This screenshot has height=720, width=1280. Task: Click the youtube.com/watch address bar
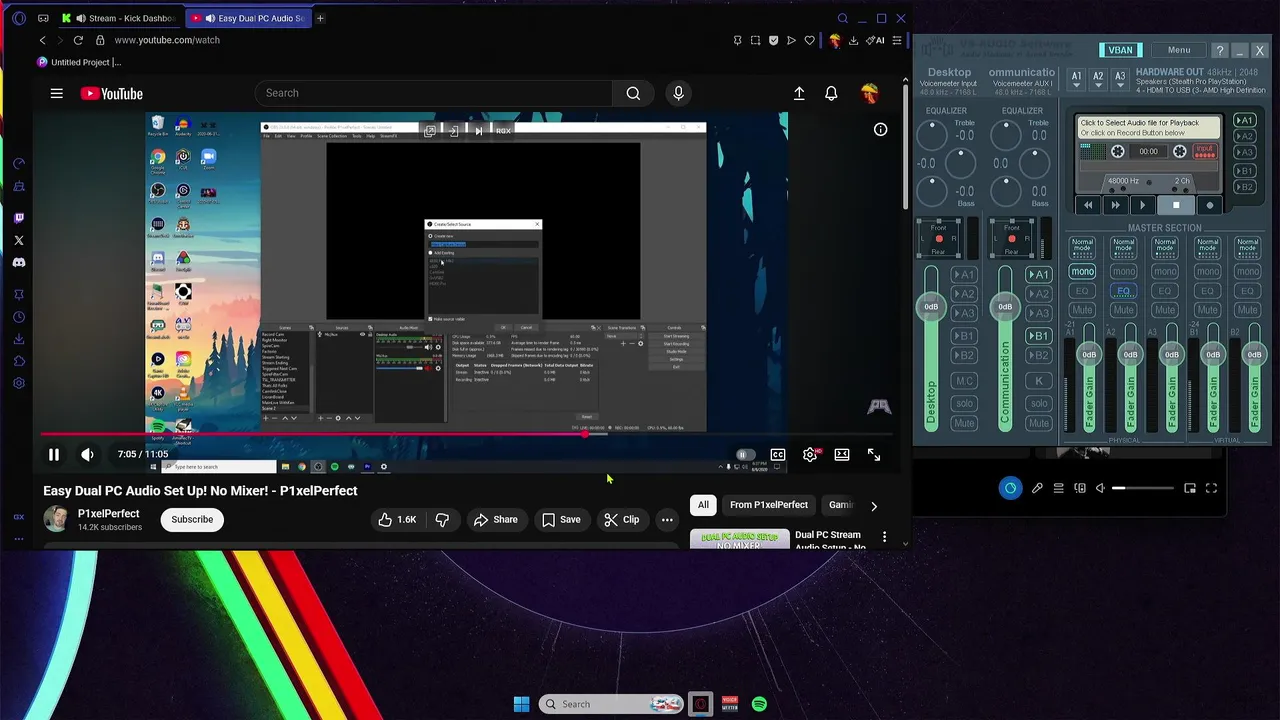[x=167, y=40]
